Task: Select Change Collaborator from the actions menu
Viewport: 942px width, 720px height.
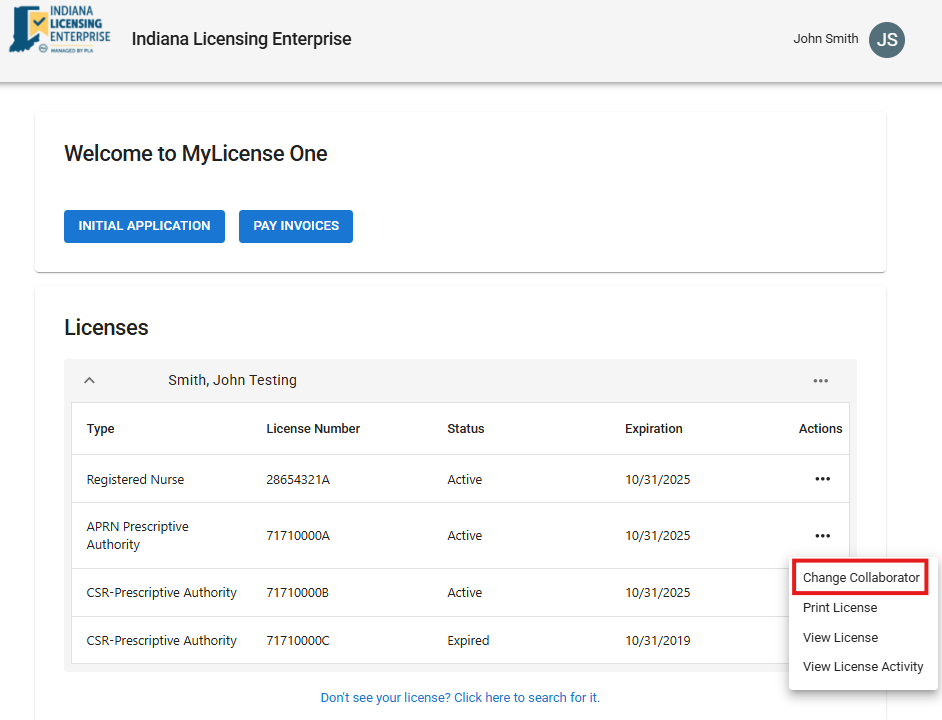Action: click(860, 578)
